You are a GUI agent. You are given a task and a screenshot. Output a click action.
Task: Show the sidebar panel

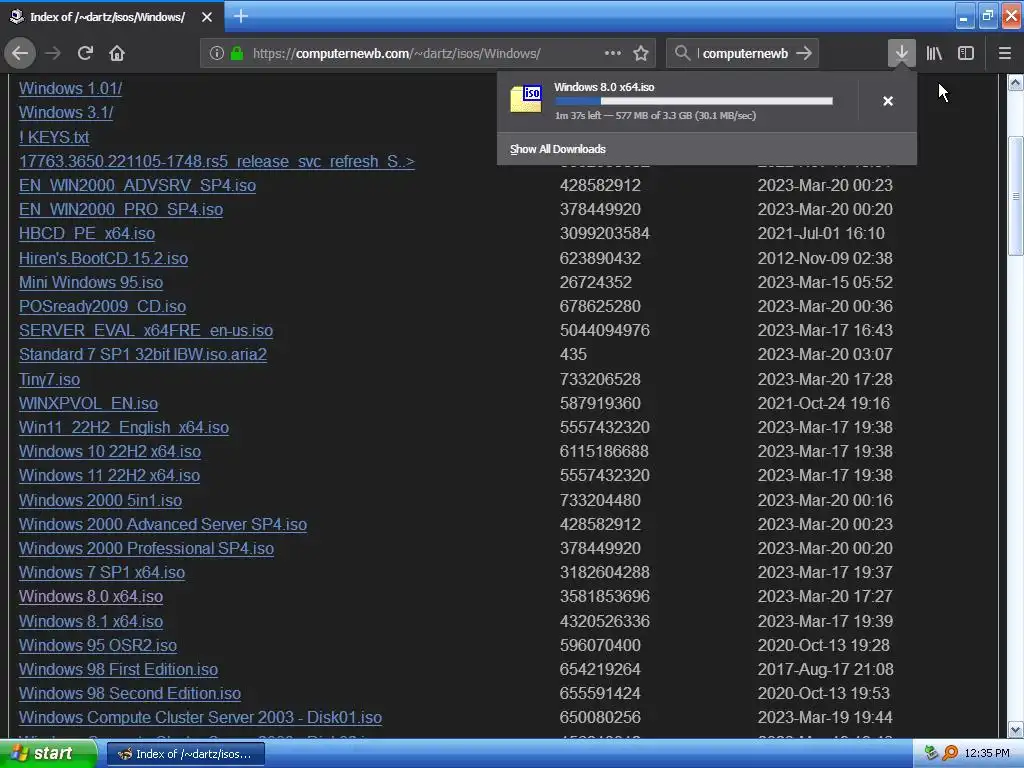[x=966, y=53]
